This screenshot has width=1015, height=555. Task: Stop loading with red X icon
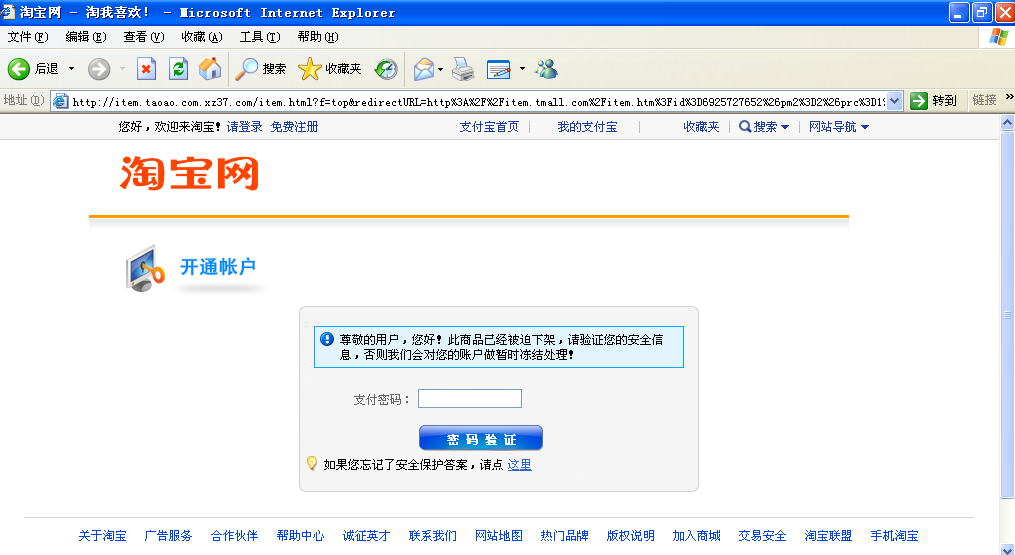tap(147, 69)
